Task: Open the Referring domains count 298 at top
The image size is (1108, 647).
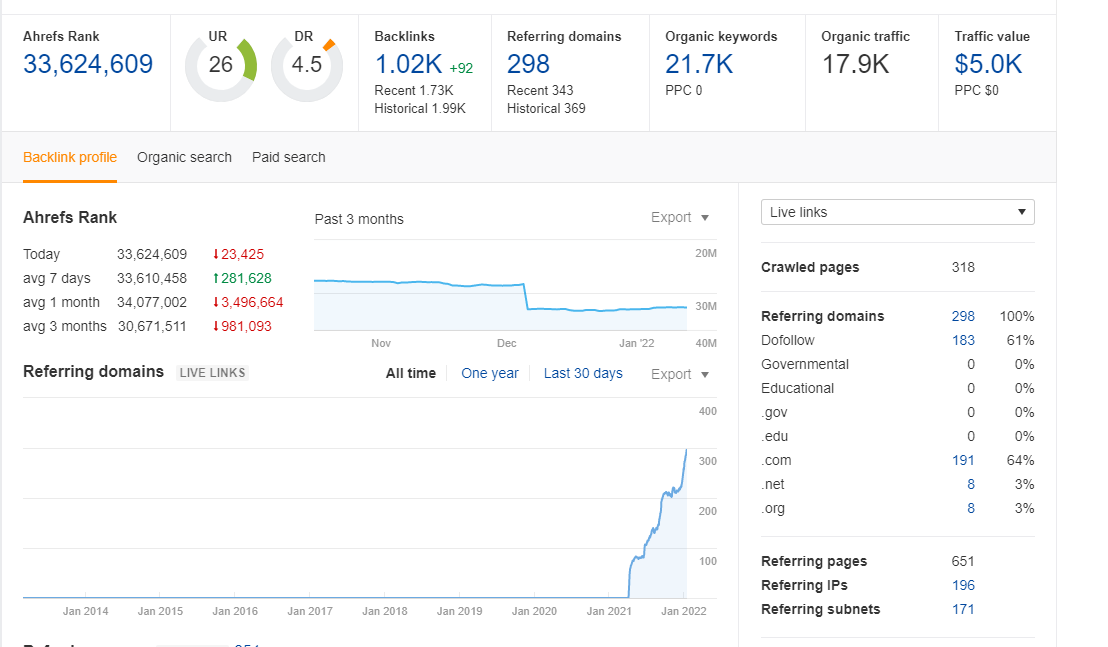Action: coord(529,64)
